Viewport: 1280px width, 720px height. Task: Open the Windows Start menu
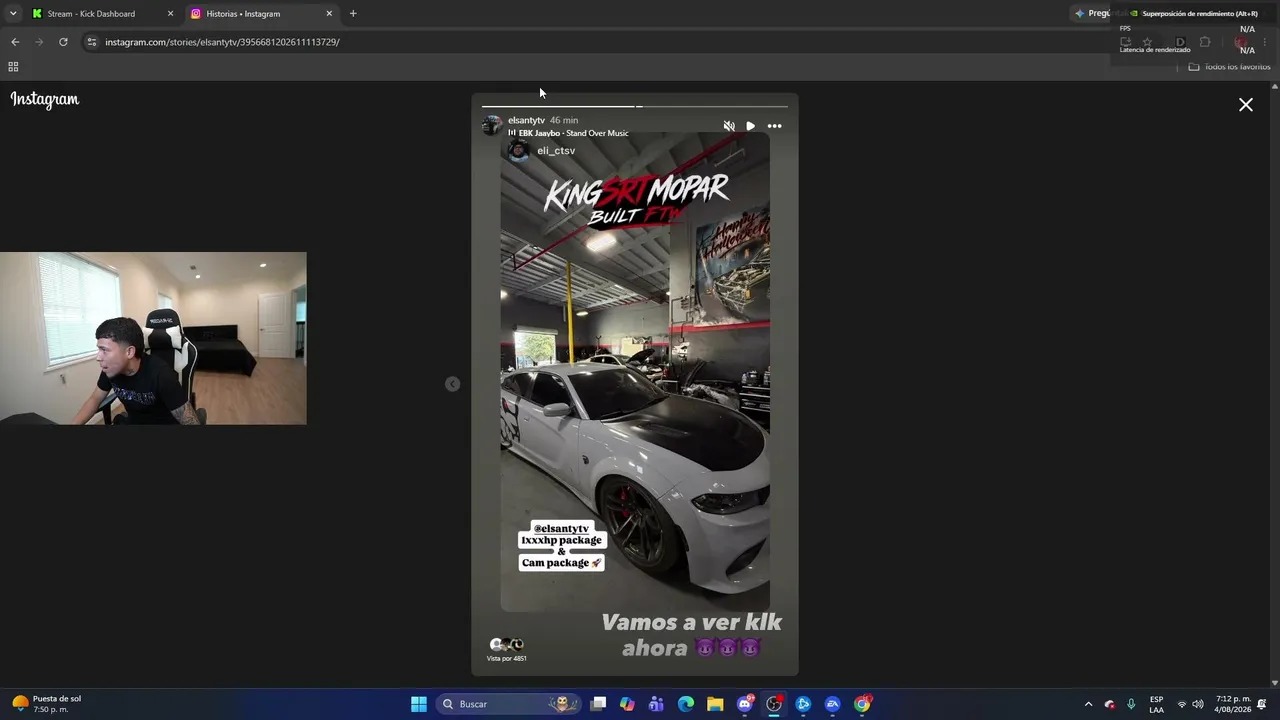point(419,704)
